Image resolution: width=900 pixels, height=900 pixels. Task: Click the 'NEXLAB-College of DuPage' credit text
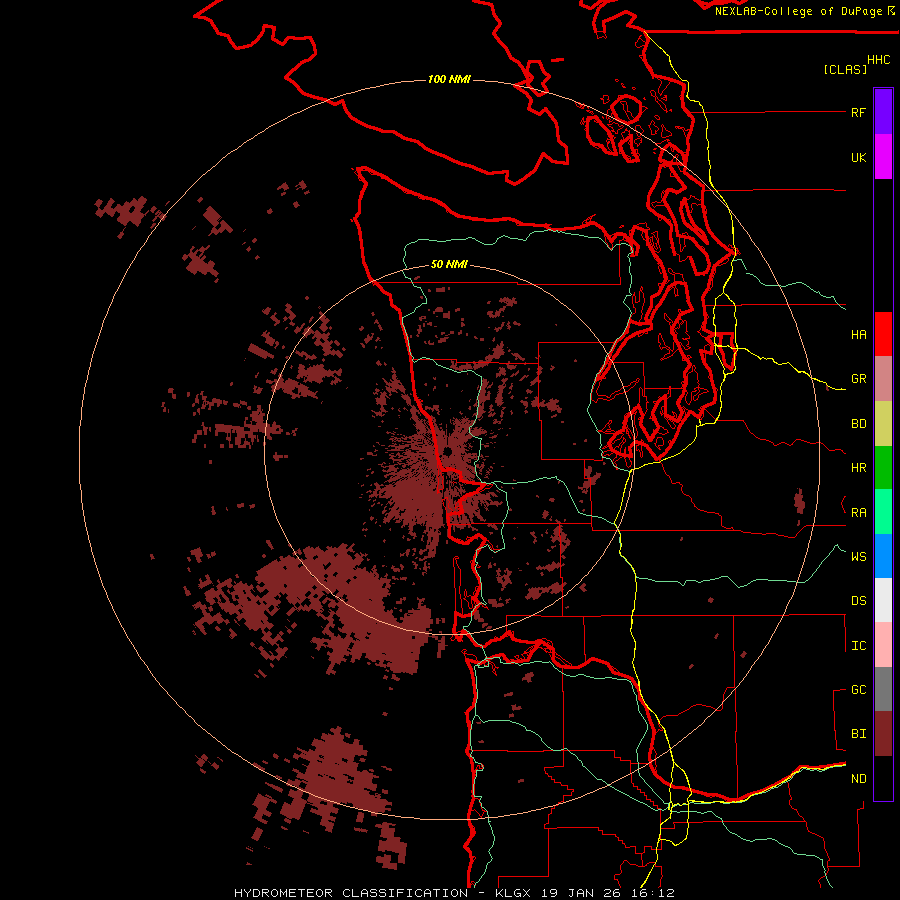coord(798,11)
